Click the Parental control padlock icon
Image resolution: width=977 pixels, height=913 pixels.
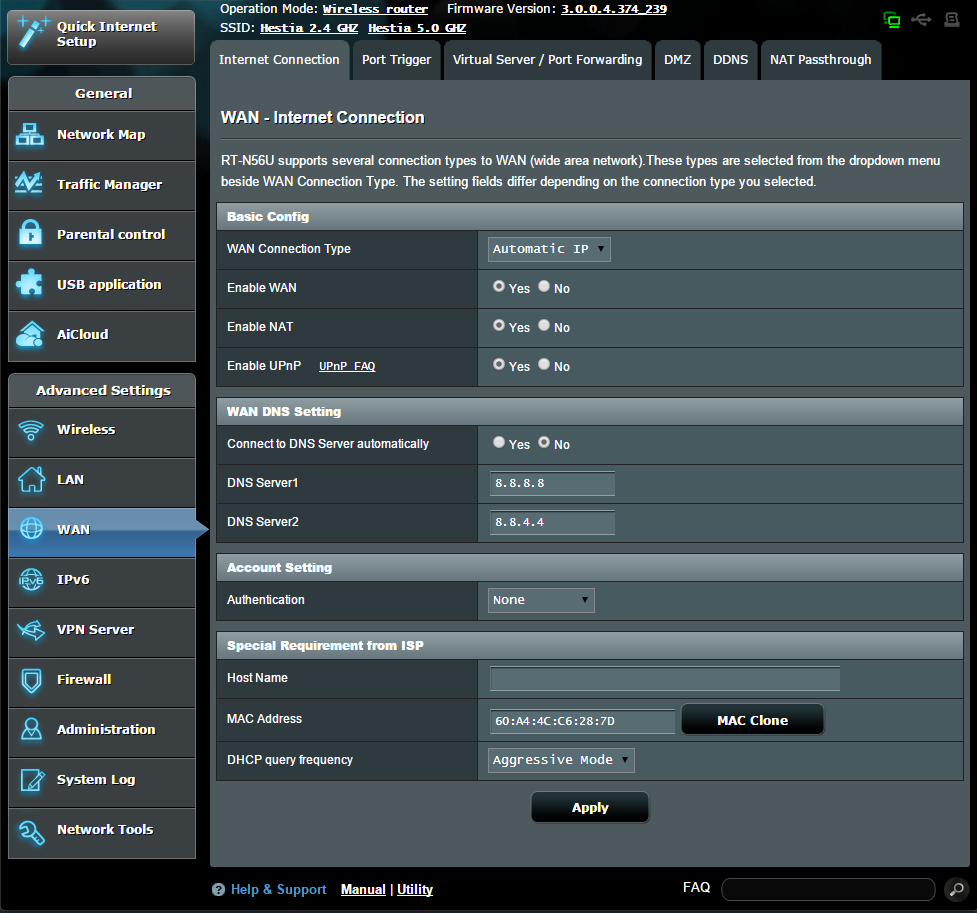(30, 233)
